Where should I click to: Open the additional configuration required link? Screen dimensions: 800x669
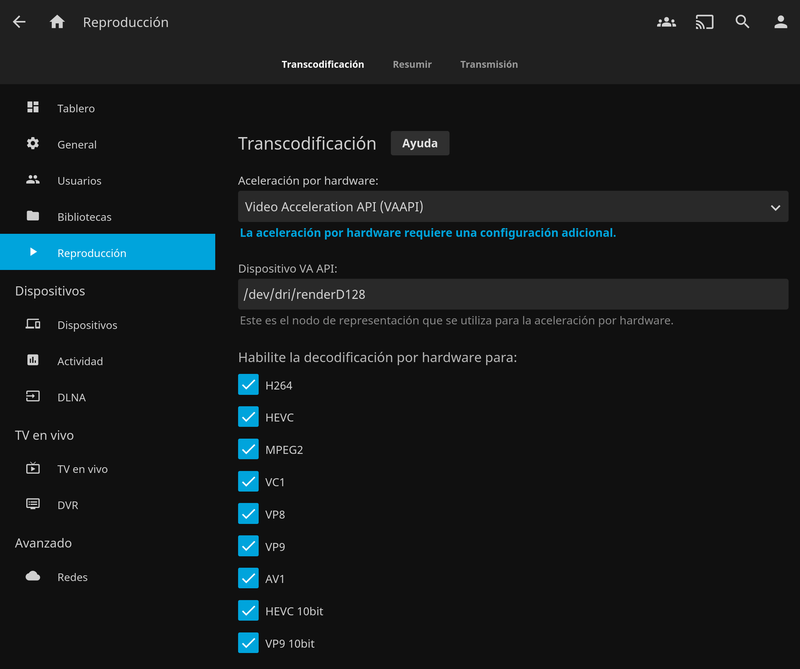coord(428,233)
